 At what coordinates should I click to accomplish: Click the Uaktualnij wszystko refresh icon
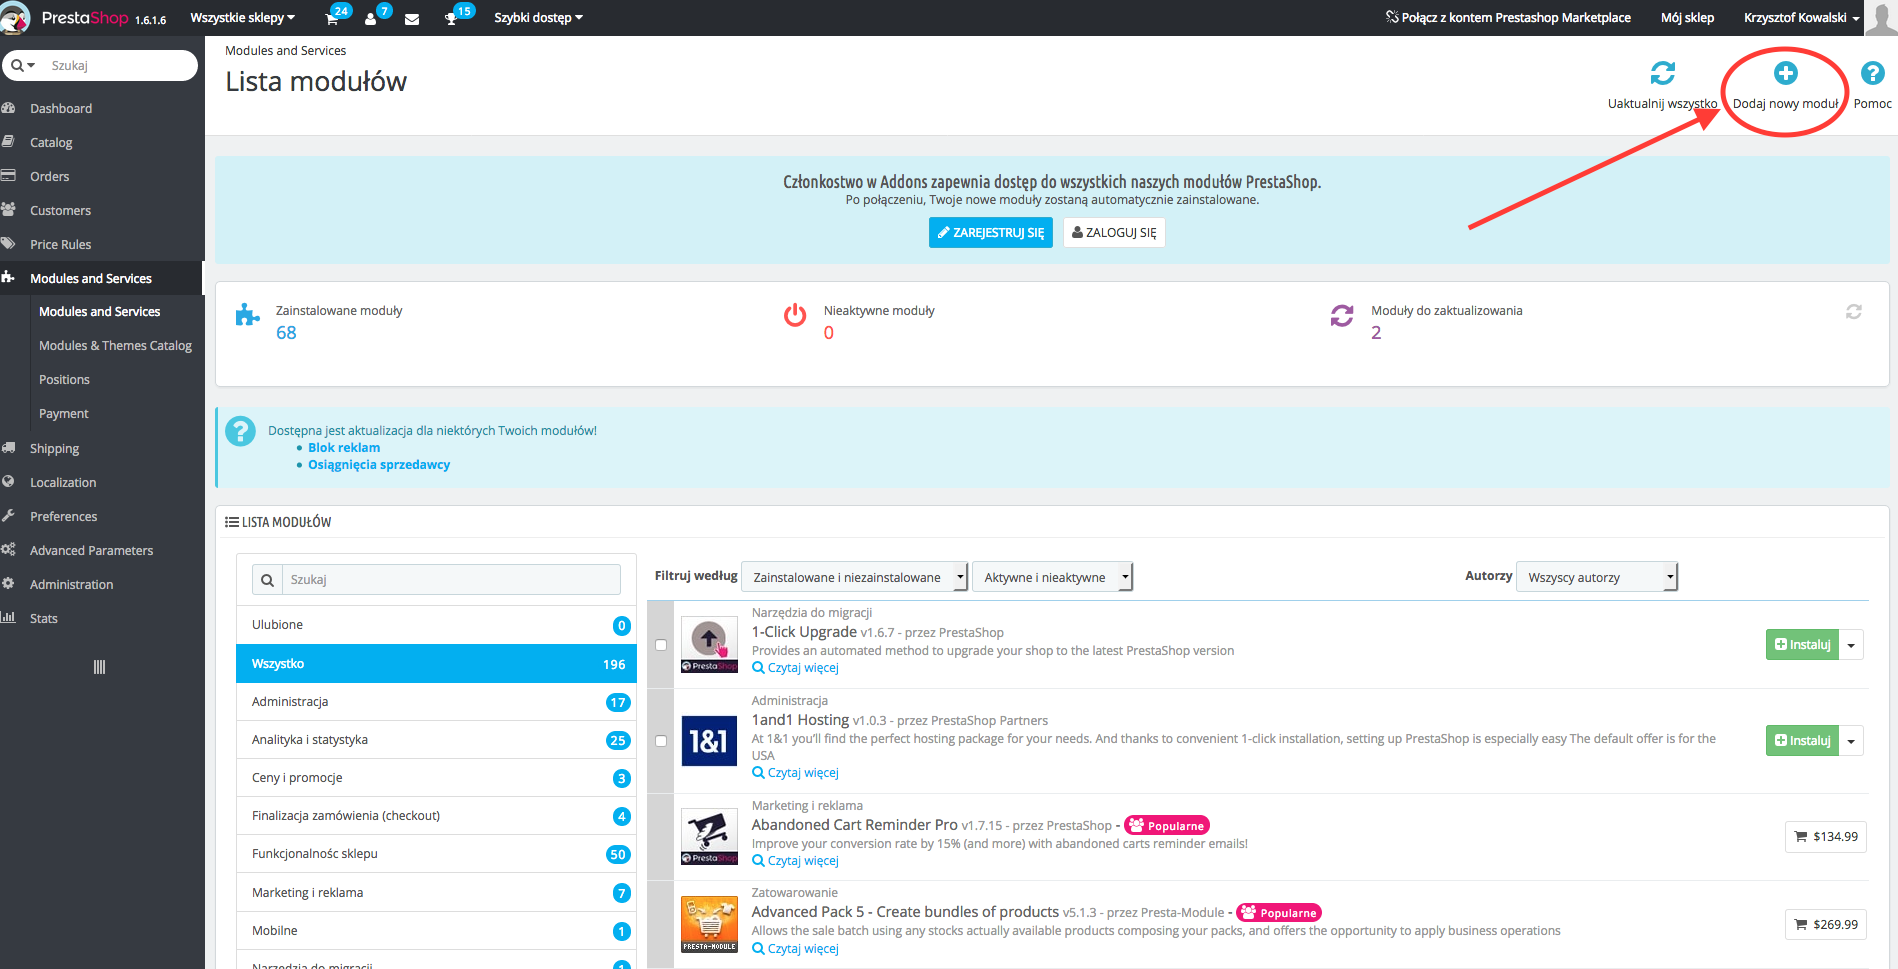1662,74
